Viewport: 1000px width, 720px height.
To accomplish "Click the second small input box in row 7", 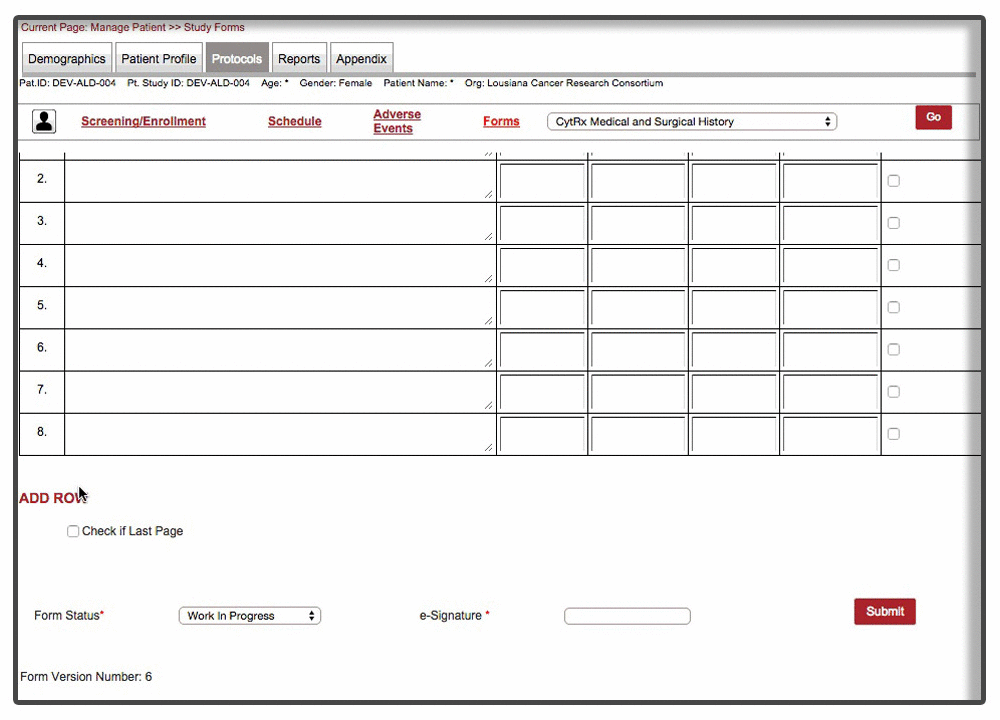I will [638, 392].
